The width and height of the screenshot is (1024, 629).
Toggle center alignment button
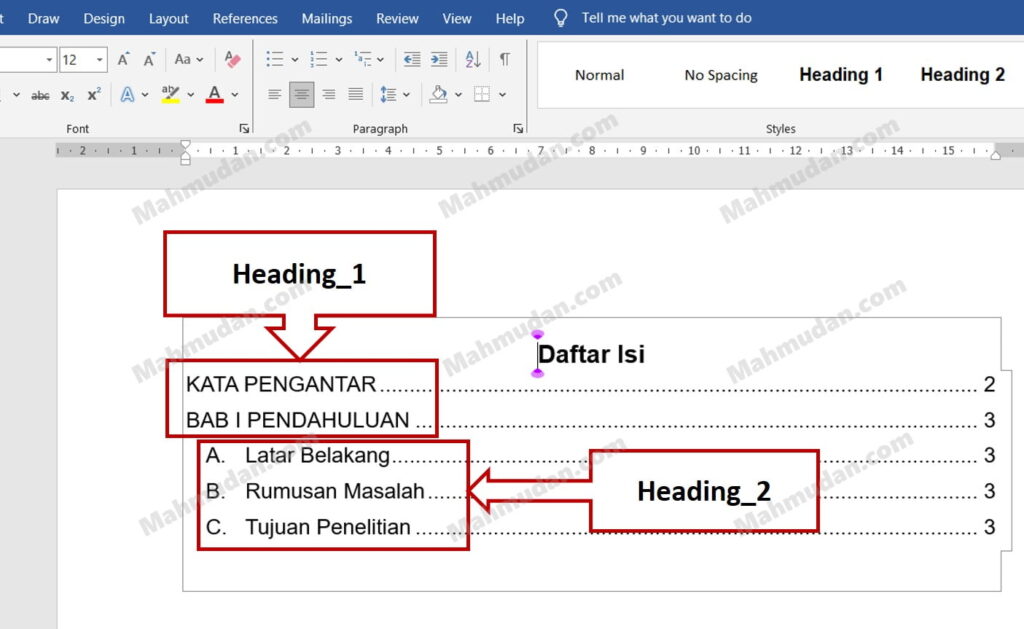(301, 95)
